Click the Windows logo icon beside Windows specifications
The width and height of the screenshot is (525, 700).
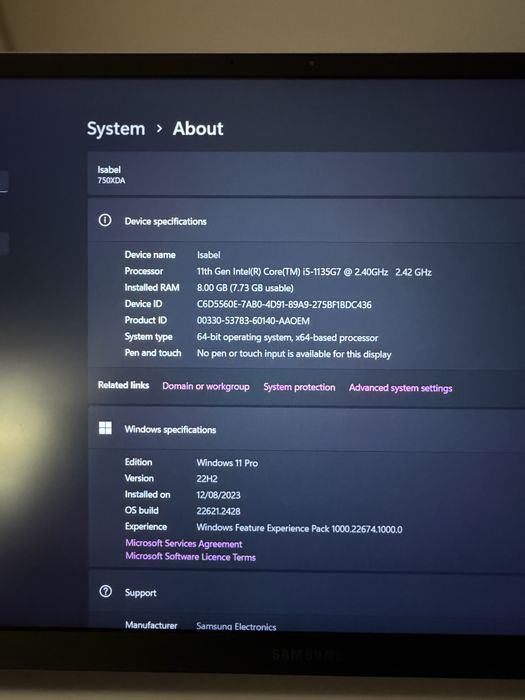[105, 428]
